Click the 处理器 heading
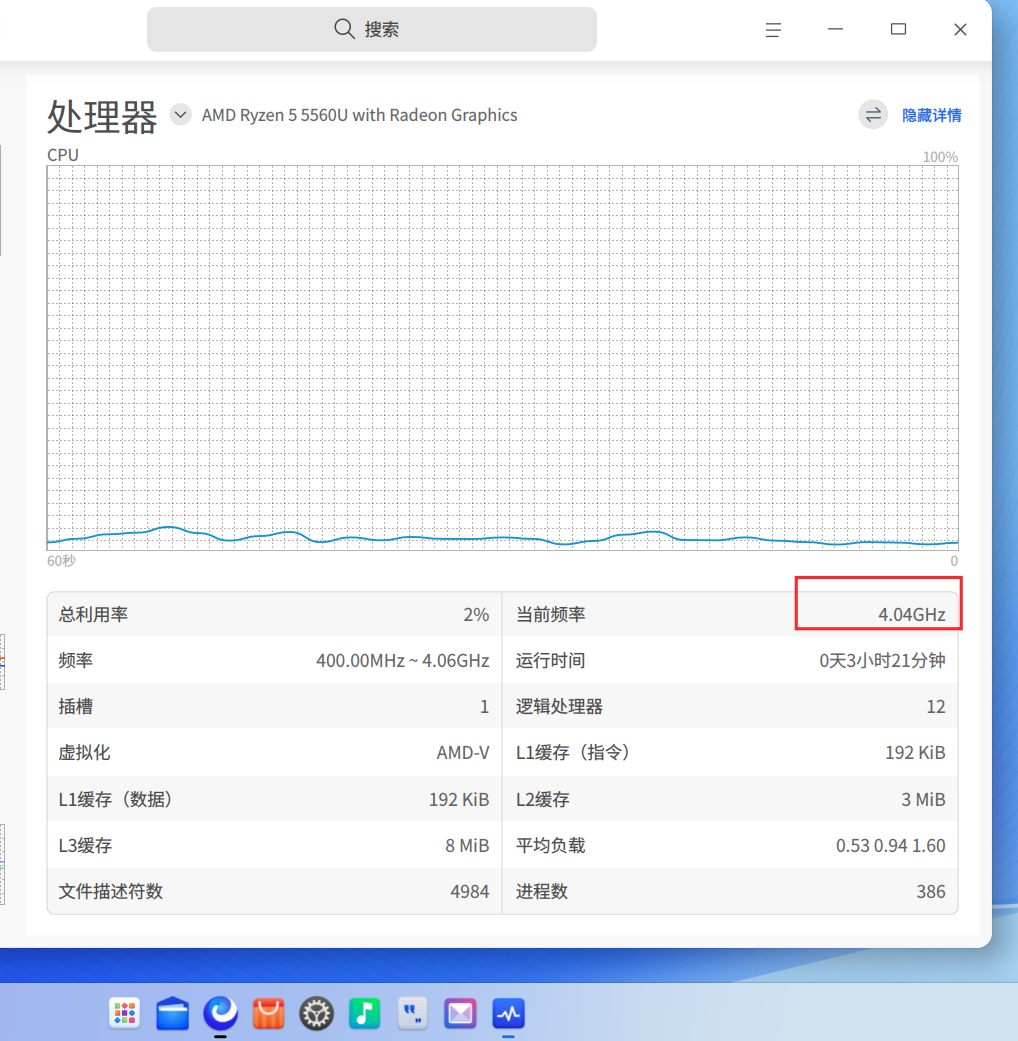Image resolution: width=1018 pixels, height=1041 pixels. 102,117
